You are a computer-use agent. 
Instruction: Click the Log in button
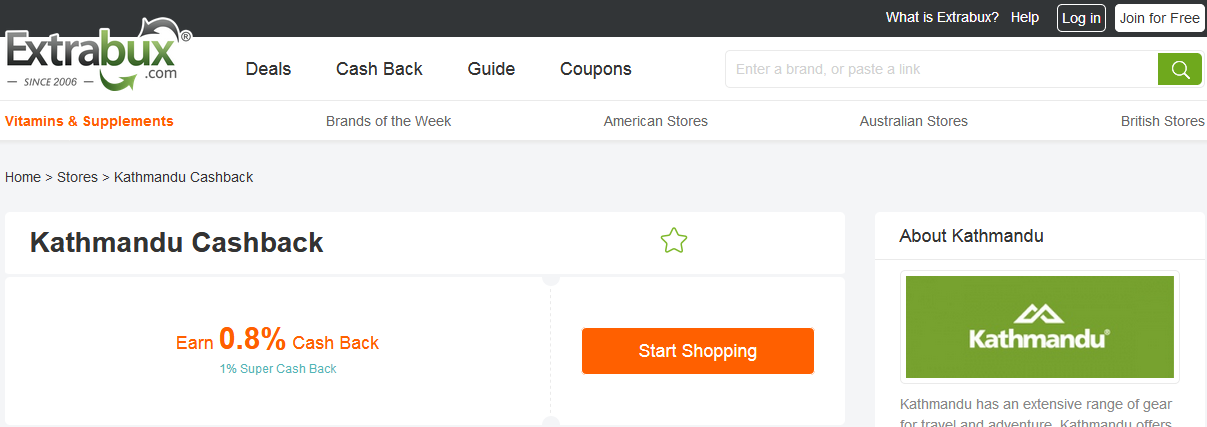pyautogui.click(x=1081, y=18)
